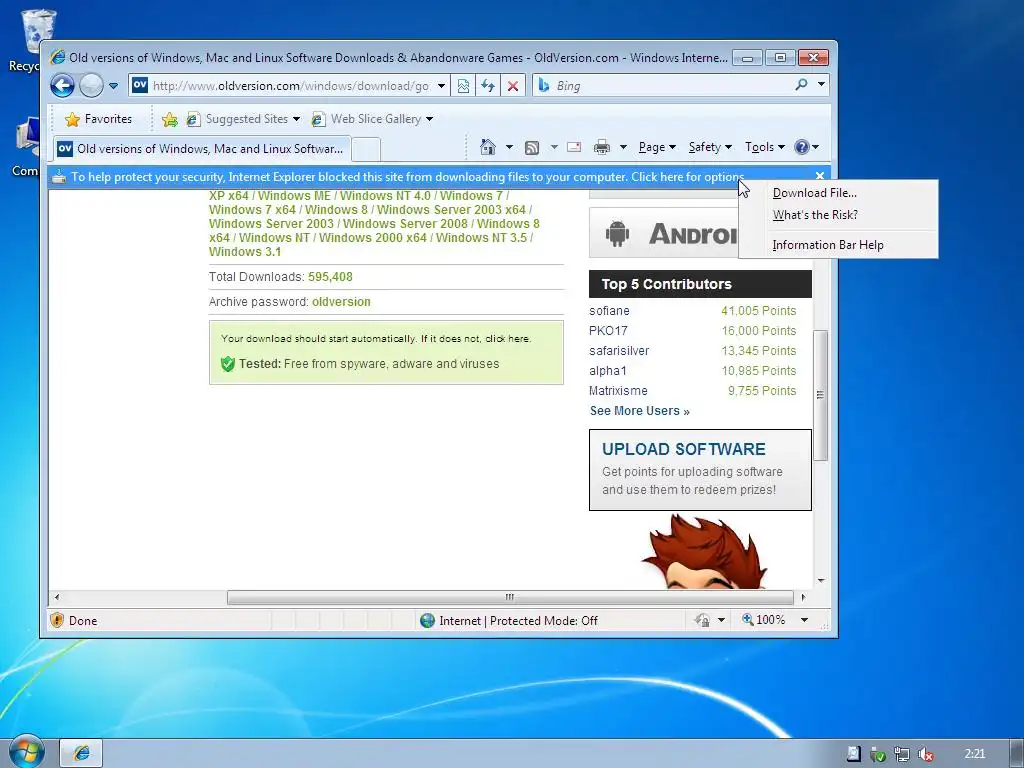The image size is (1024, 768).
Task: Open the search provider dropdown arrow
Action: click(822, 85)
